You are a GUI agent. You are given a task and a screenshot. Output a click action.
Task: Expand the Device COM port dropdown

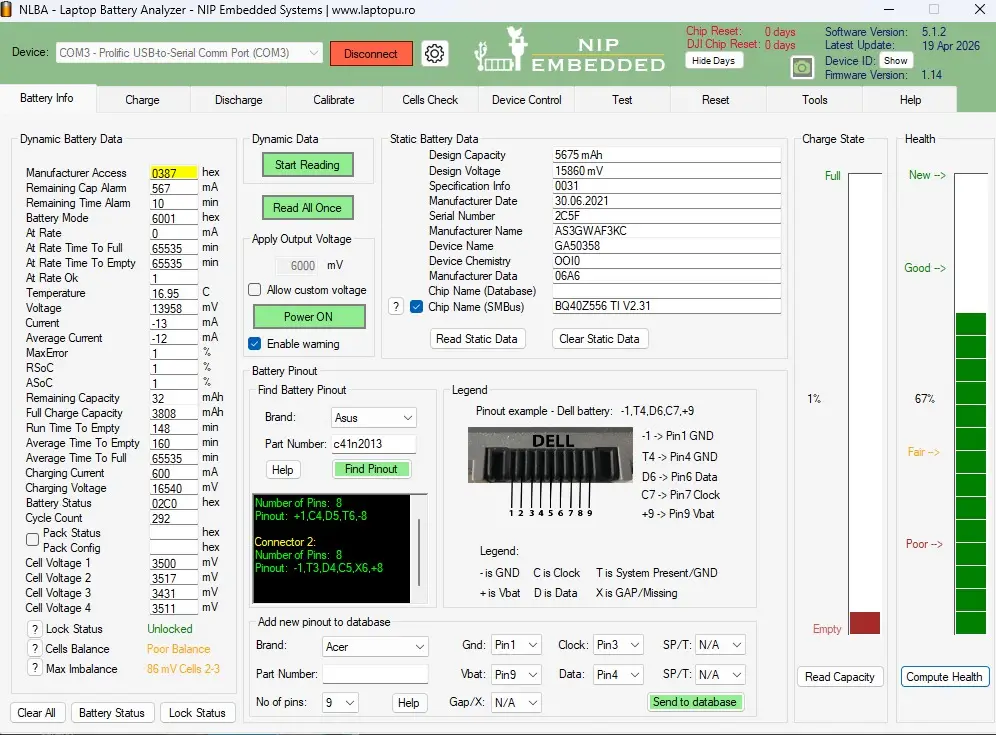pos(189,53)
